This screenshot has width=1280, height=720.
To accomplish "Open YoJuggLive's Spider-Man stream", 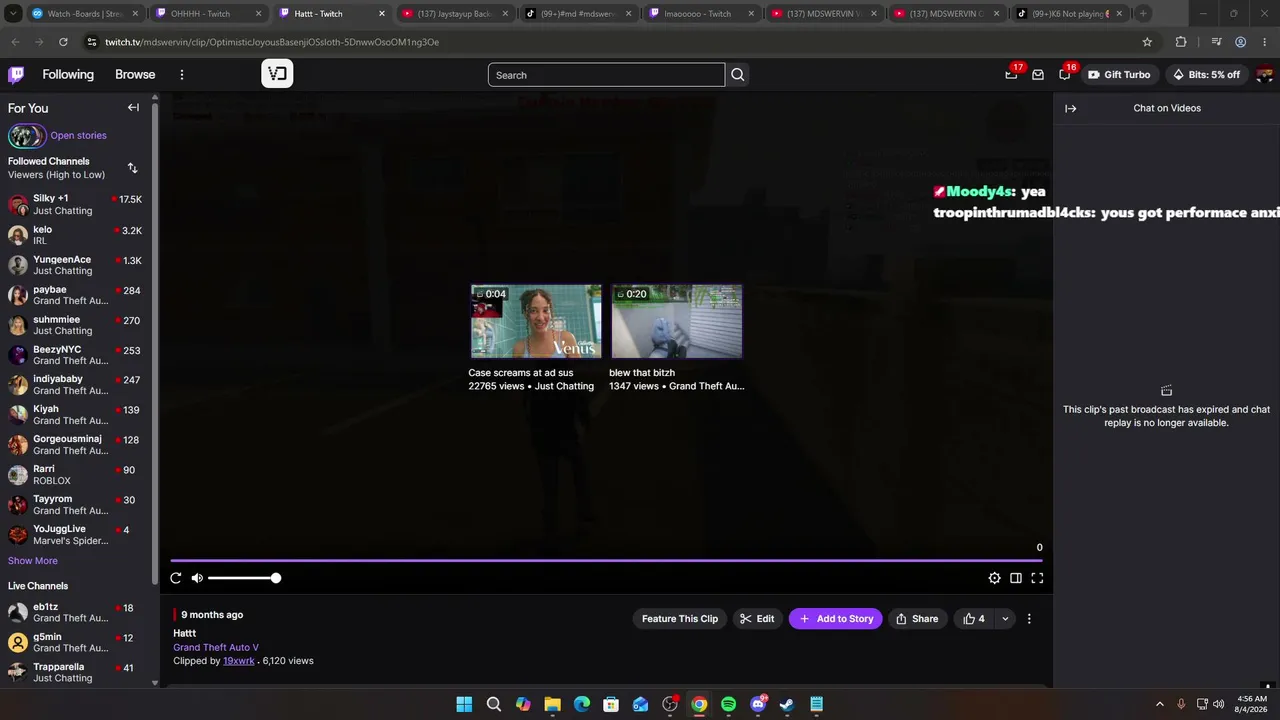I will pos(76,535).
